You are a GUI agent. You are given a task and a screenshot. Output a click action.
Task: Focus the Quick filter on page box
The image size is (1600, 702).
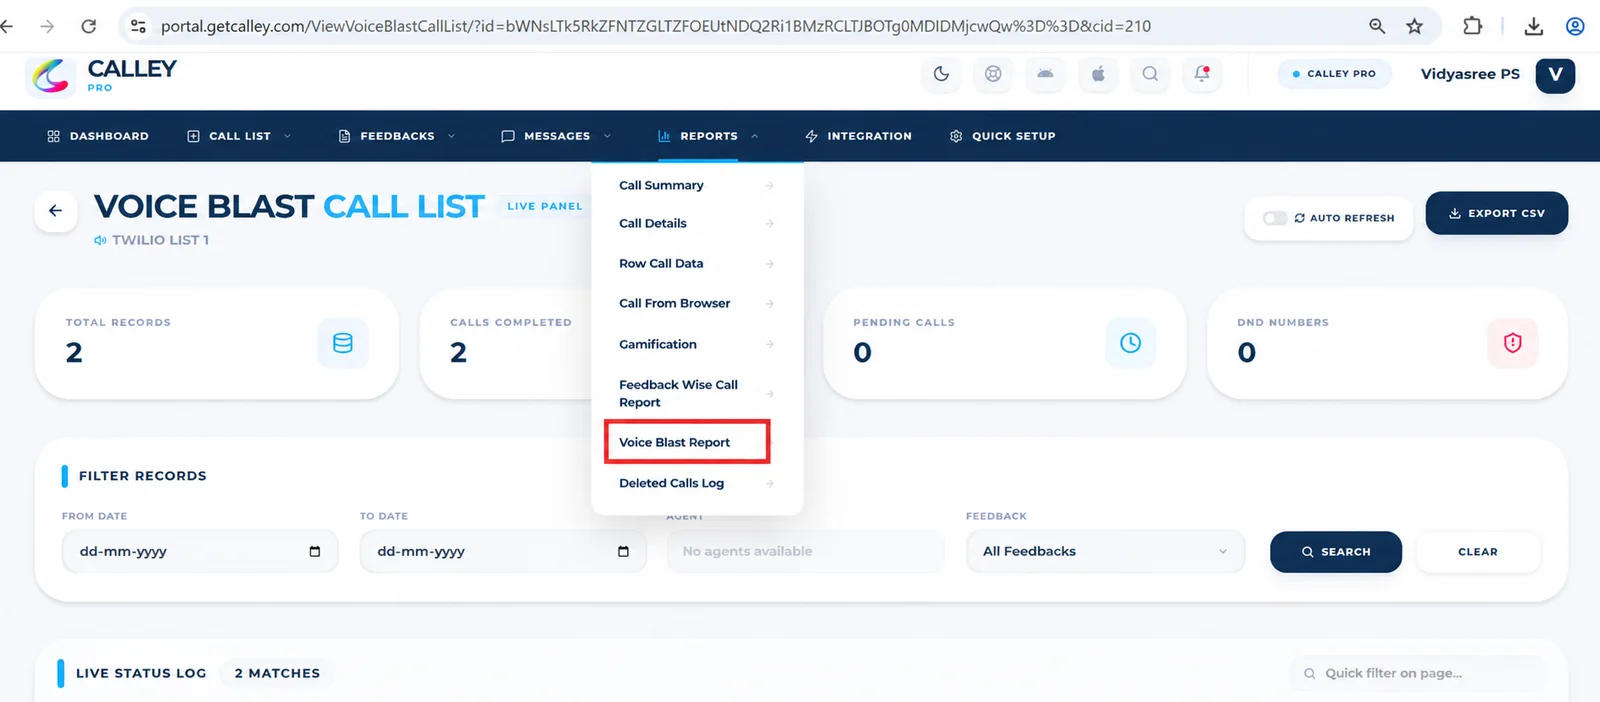pyautogui.click(x=1418, y=673)
